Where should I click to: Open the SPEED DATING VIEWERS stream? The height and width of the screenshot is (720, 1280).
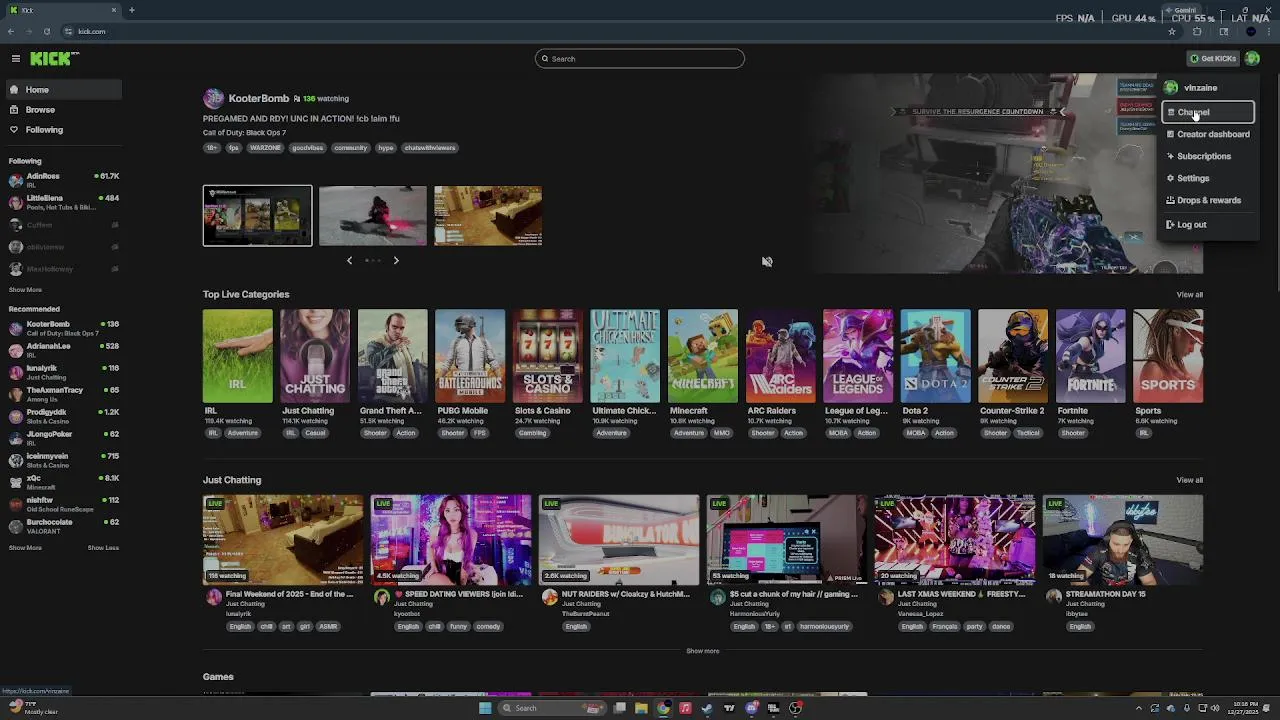tap(451, 540)
